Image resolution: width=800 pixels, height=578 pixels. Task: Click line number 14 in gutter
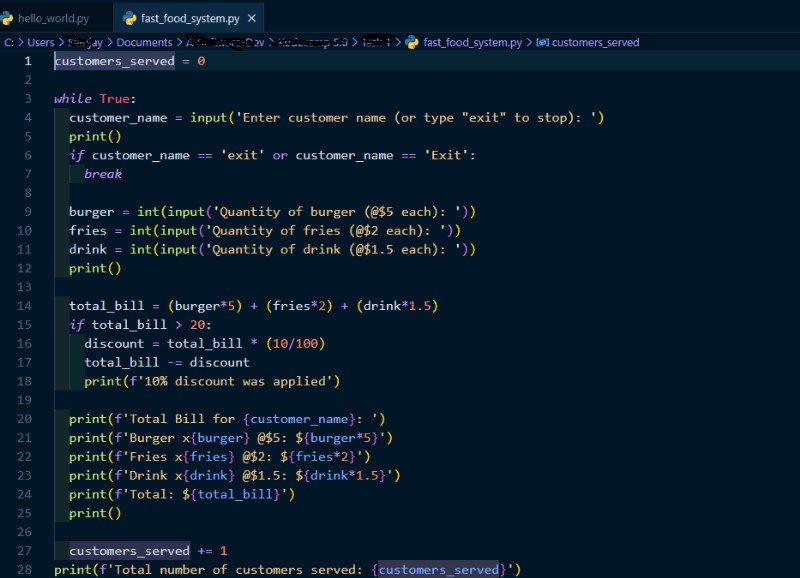24,306
